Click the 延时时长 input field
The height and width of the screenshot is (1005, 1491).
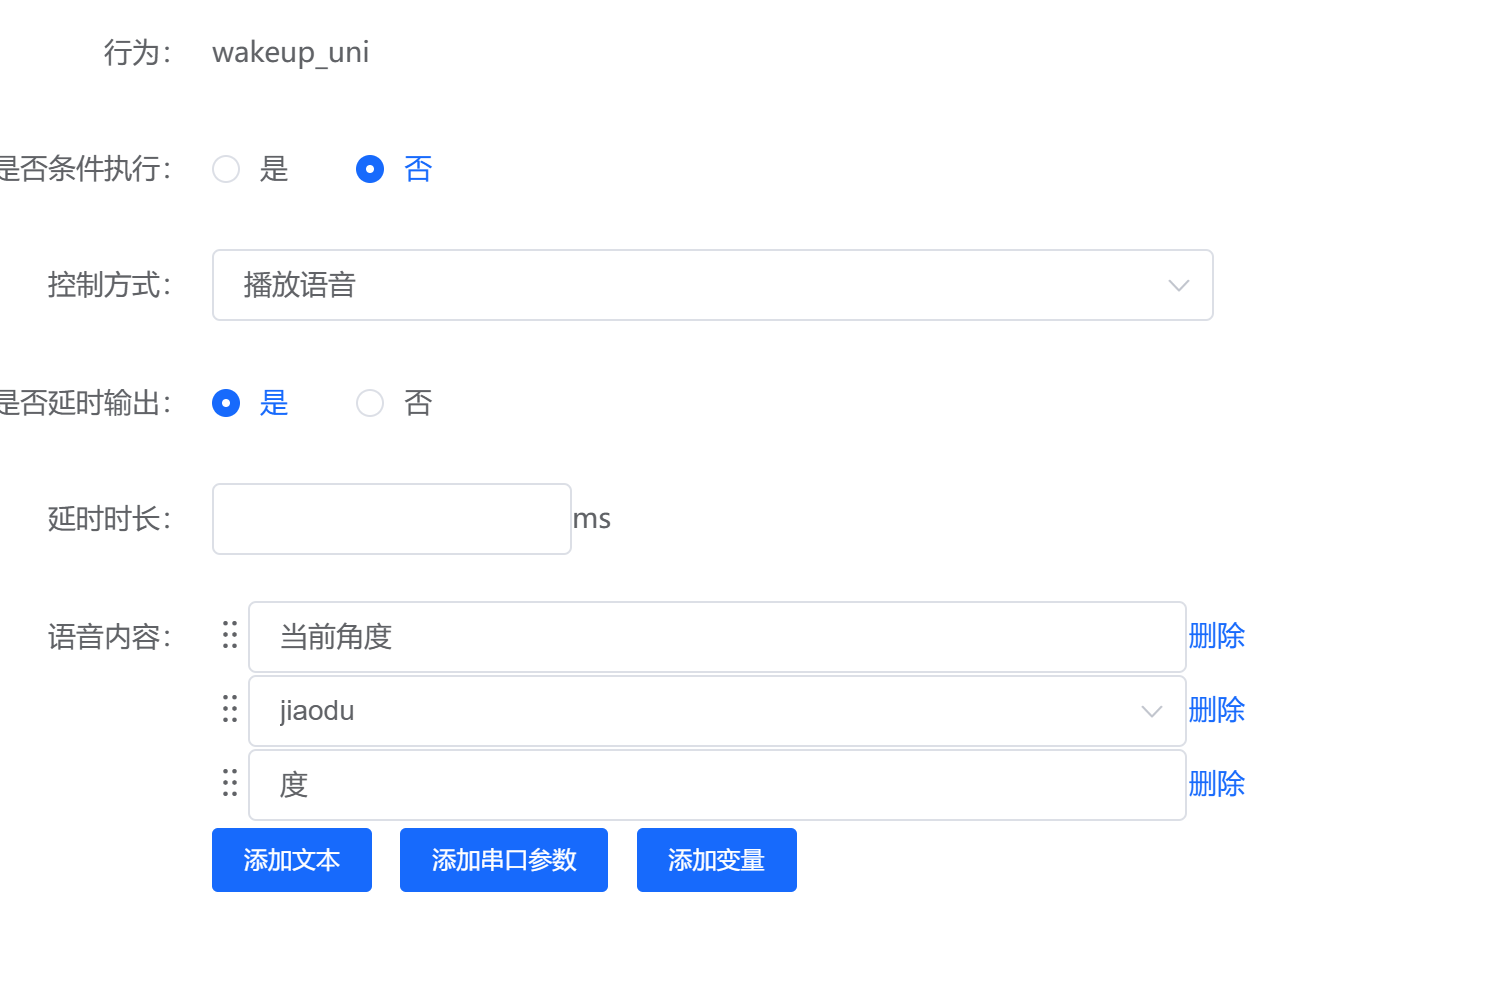click(x=391, y=518)
